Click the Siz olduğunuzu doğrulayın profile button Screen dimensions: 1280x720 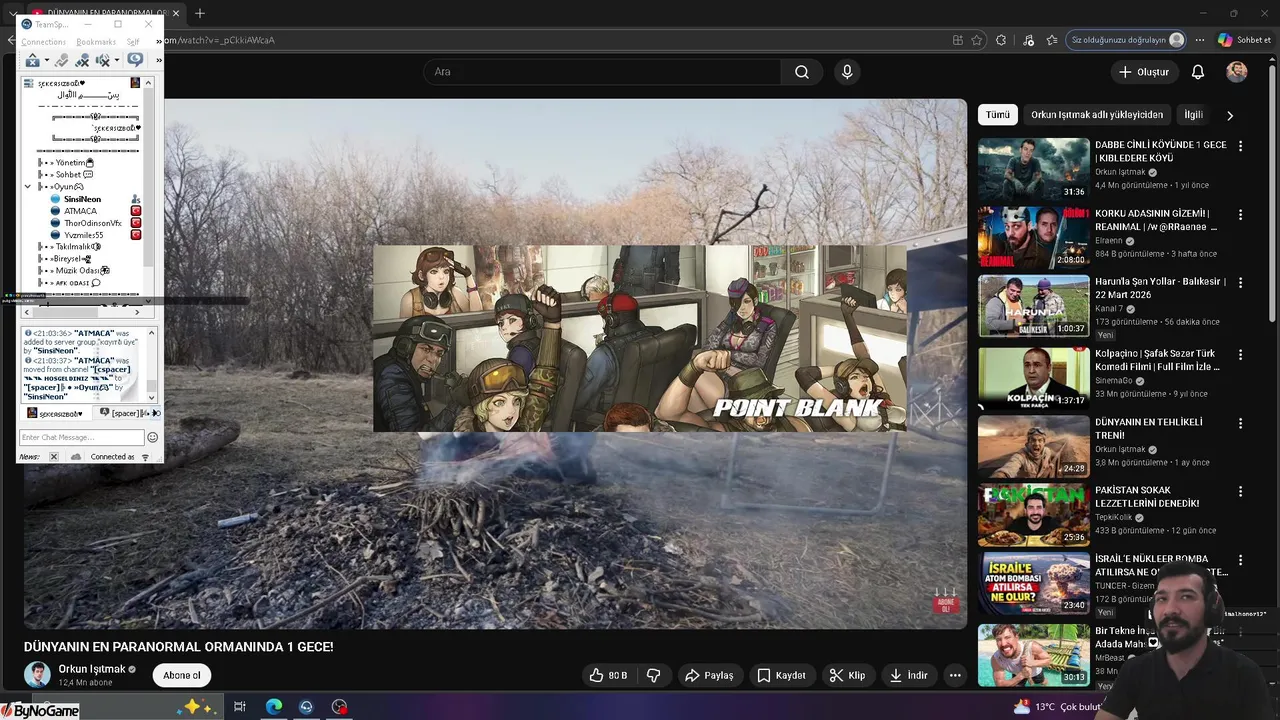(1127, 40)
